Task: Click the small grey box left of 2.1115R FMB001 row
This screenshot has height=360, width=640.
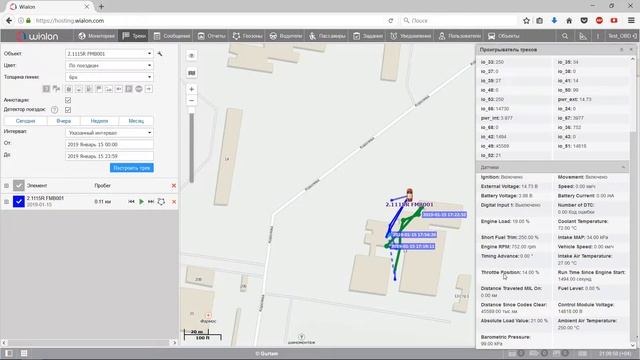Action: click(x=6, y=202)
